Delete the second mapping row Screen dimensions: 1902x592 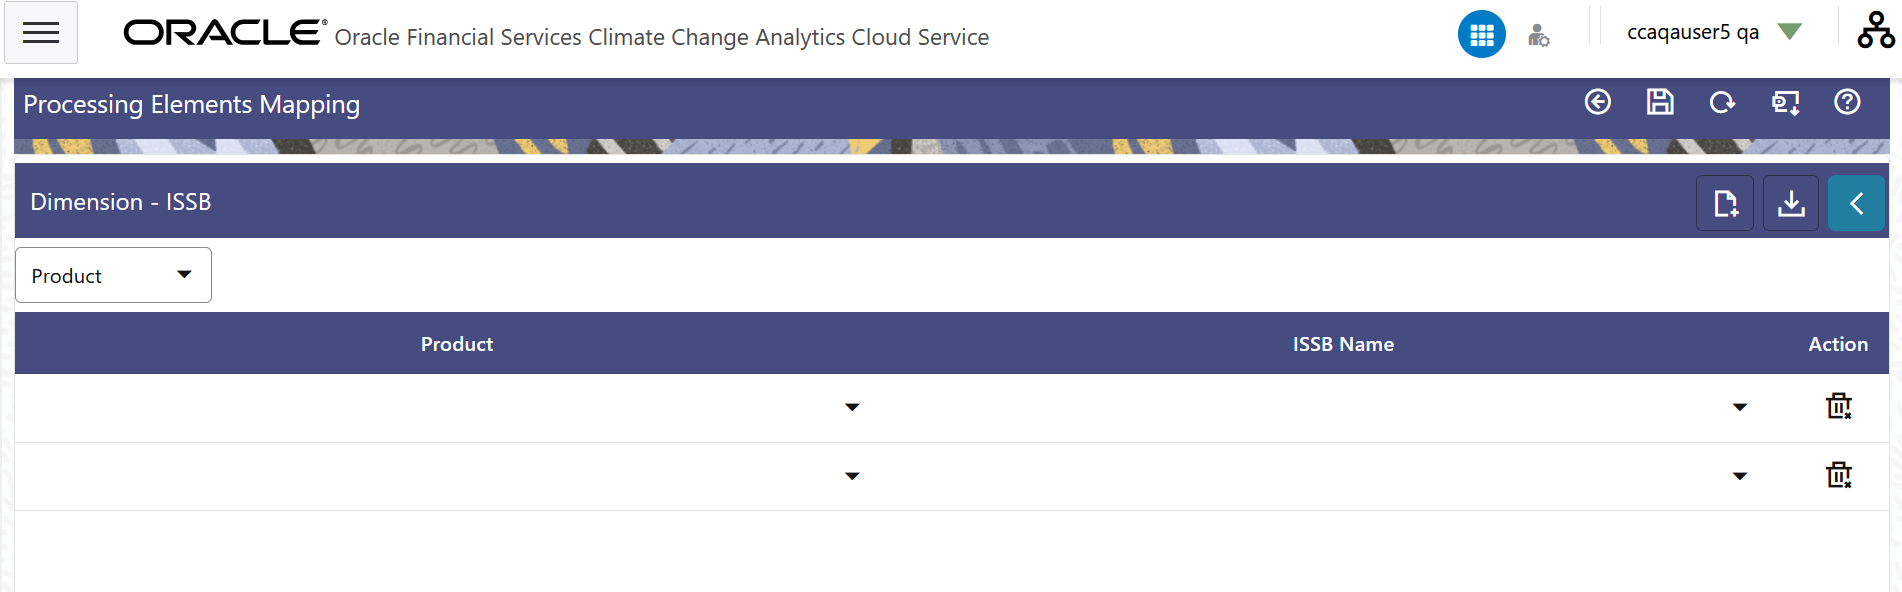1839,475
